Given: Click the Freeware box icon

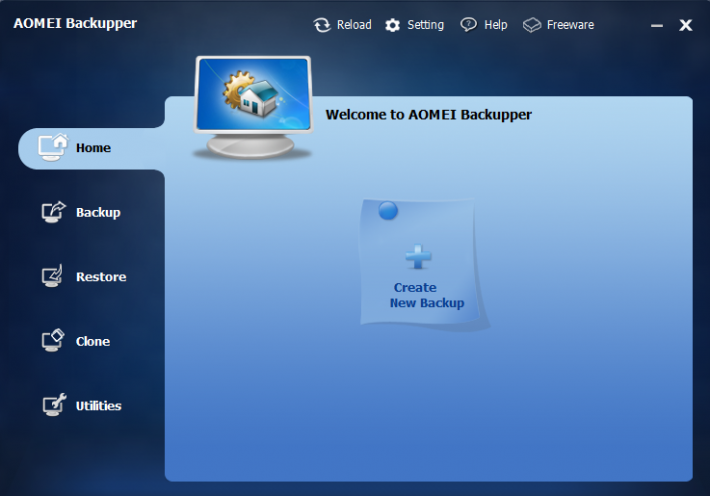Looking at the screenshot, I should coord(532,25).
